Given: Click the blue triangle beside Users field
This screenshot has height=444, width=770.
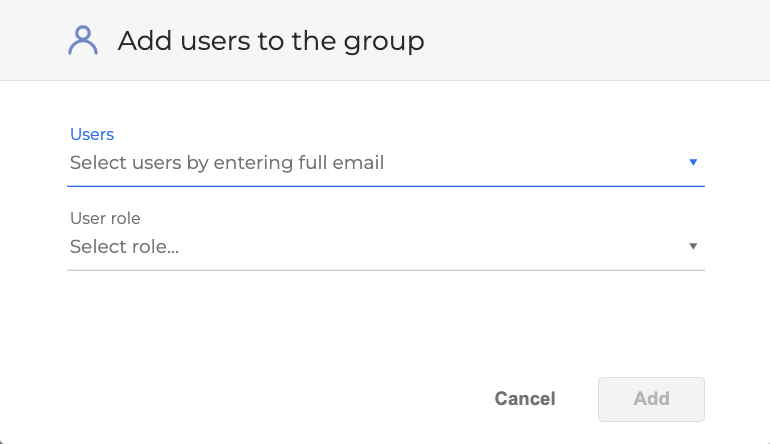Looking at the screenshot, I should pyautogui.click(x=693, y=162).
